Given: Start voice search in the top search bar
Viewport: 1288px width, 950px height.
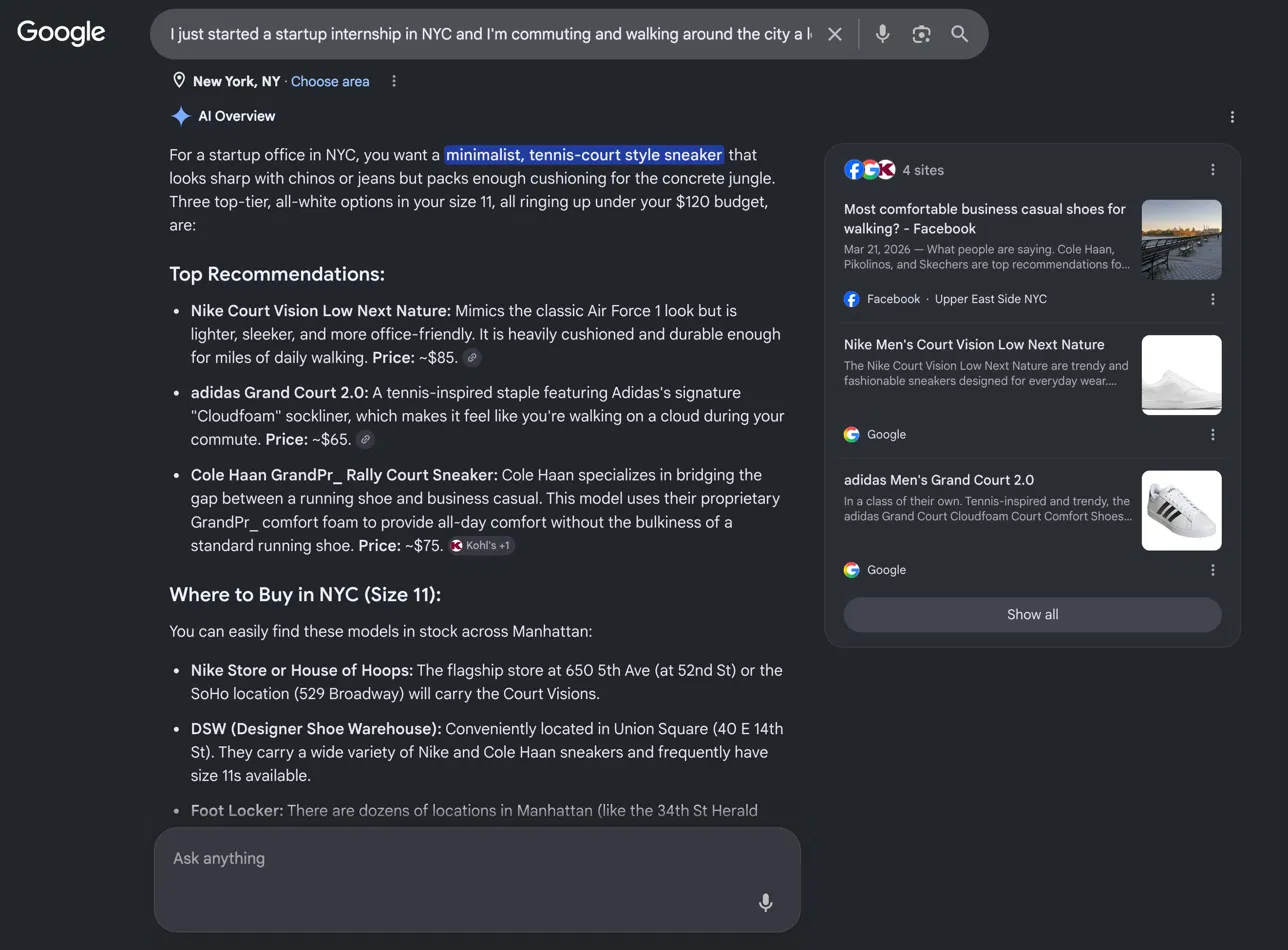Looking at the screenshot, I should [x=882, y=34].
